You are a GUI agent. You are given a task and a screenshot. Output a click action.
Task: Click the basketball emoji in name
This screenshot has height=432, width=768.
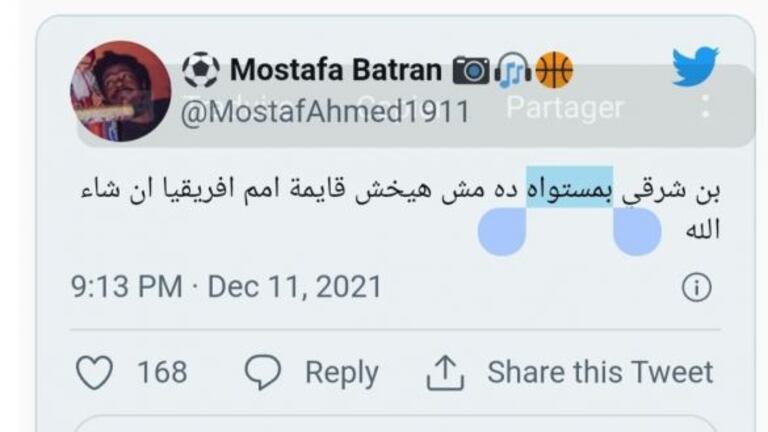[x=554, y=70]
